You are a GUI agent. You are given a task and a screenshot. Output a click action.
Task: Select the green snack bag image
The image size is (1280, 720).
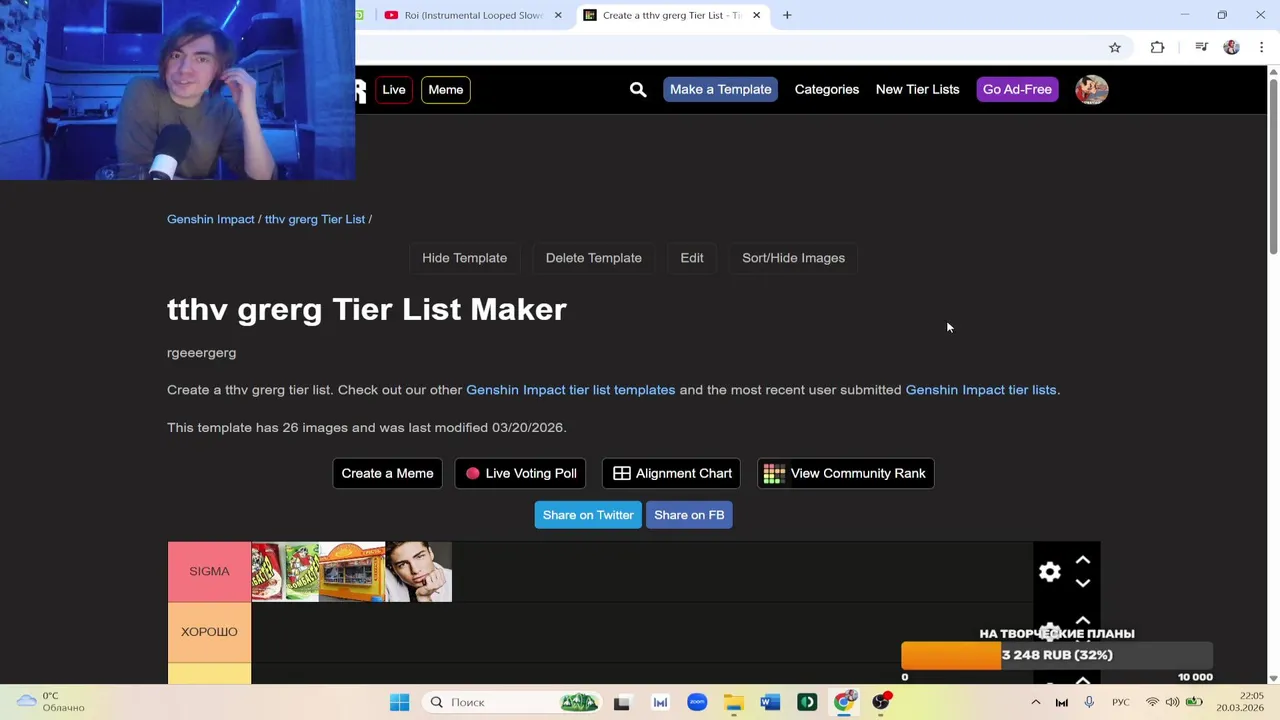point(301,572)
